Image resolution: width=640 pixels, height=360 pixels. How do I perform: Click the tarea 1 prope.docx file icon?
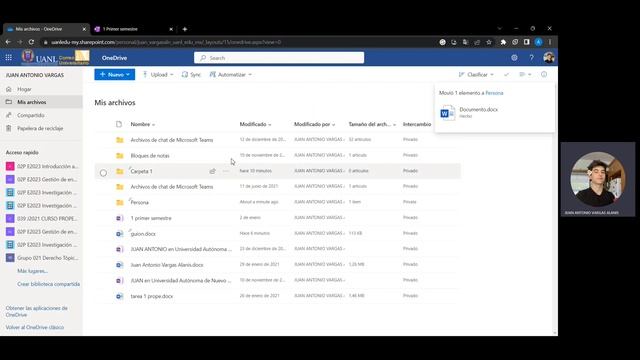pyautogui.click(x=120, y=296)
